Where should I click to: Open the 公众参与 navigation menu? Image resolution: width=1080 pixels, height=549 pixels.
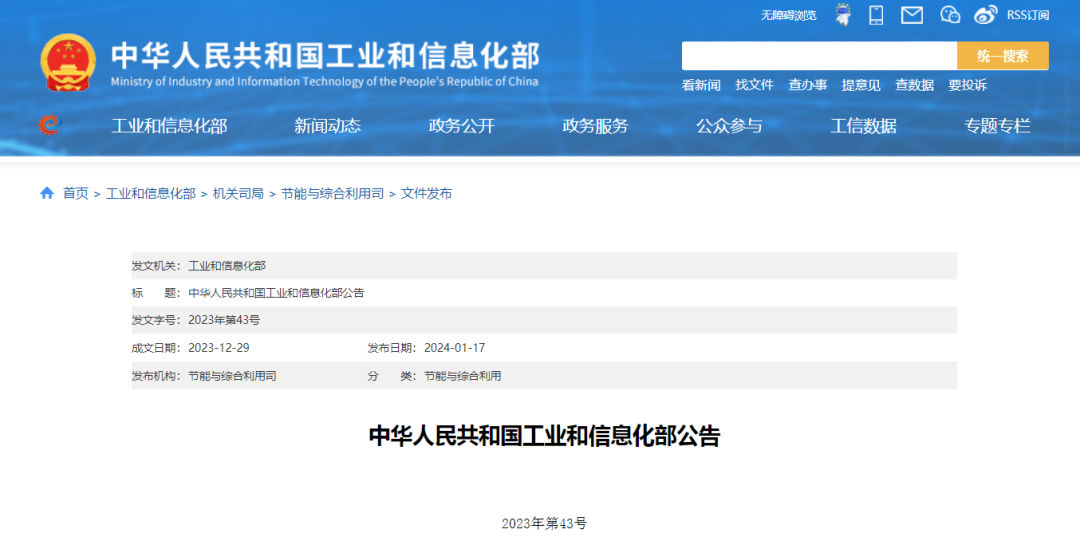coord(729,125)
